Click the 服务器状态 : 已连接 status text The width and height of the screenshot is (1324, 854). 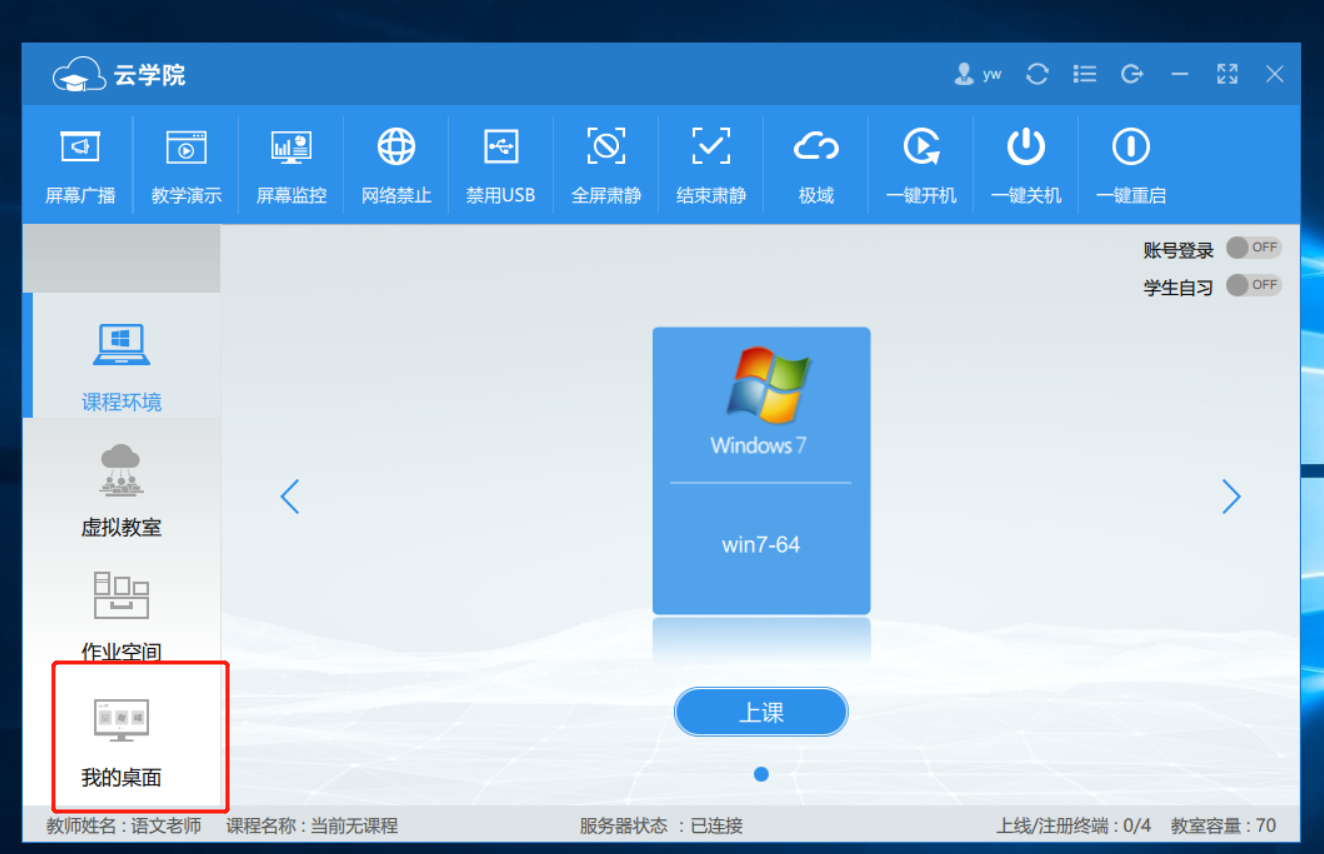tap(661, 826)
